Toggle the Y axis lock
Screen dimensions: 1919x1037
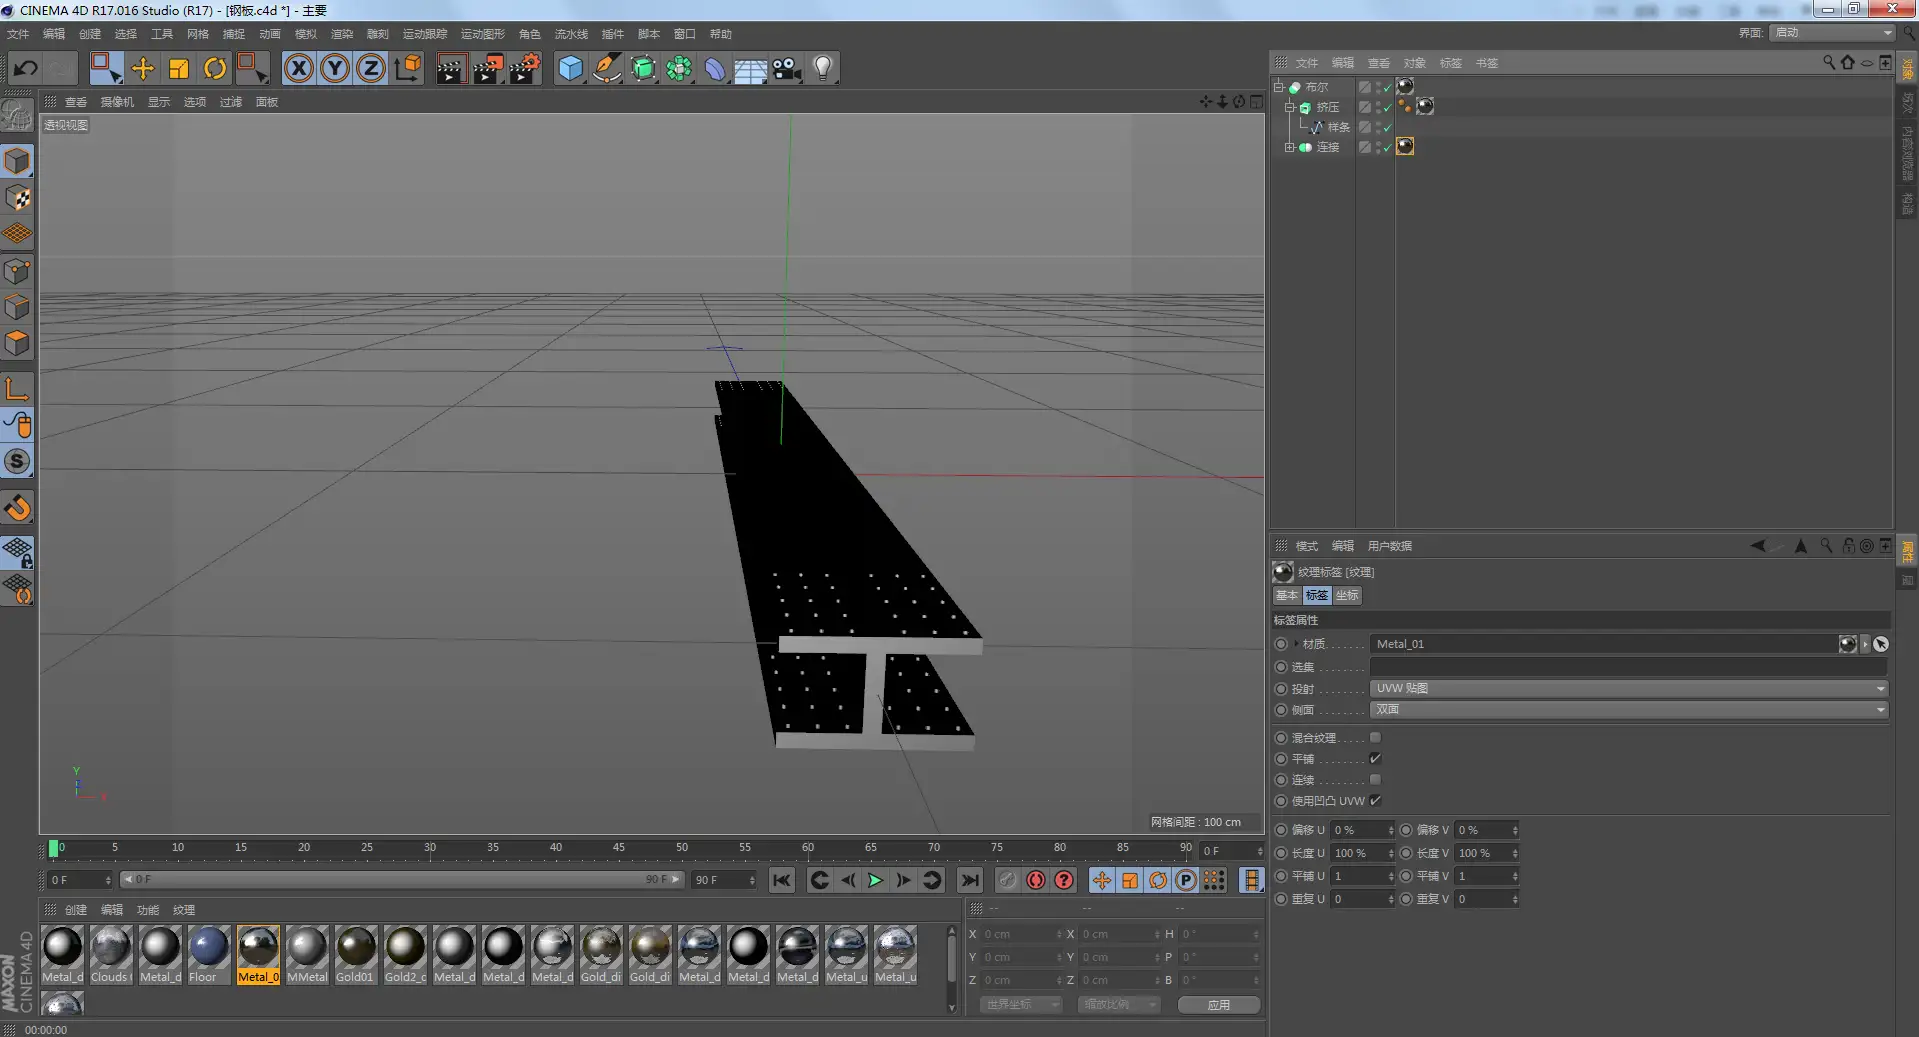click(x=335, y=68)
